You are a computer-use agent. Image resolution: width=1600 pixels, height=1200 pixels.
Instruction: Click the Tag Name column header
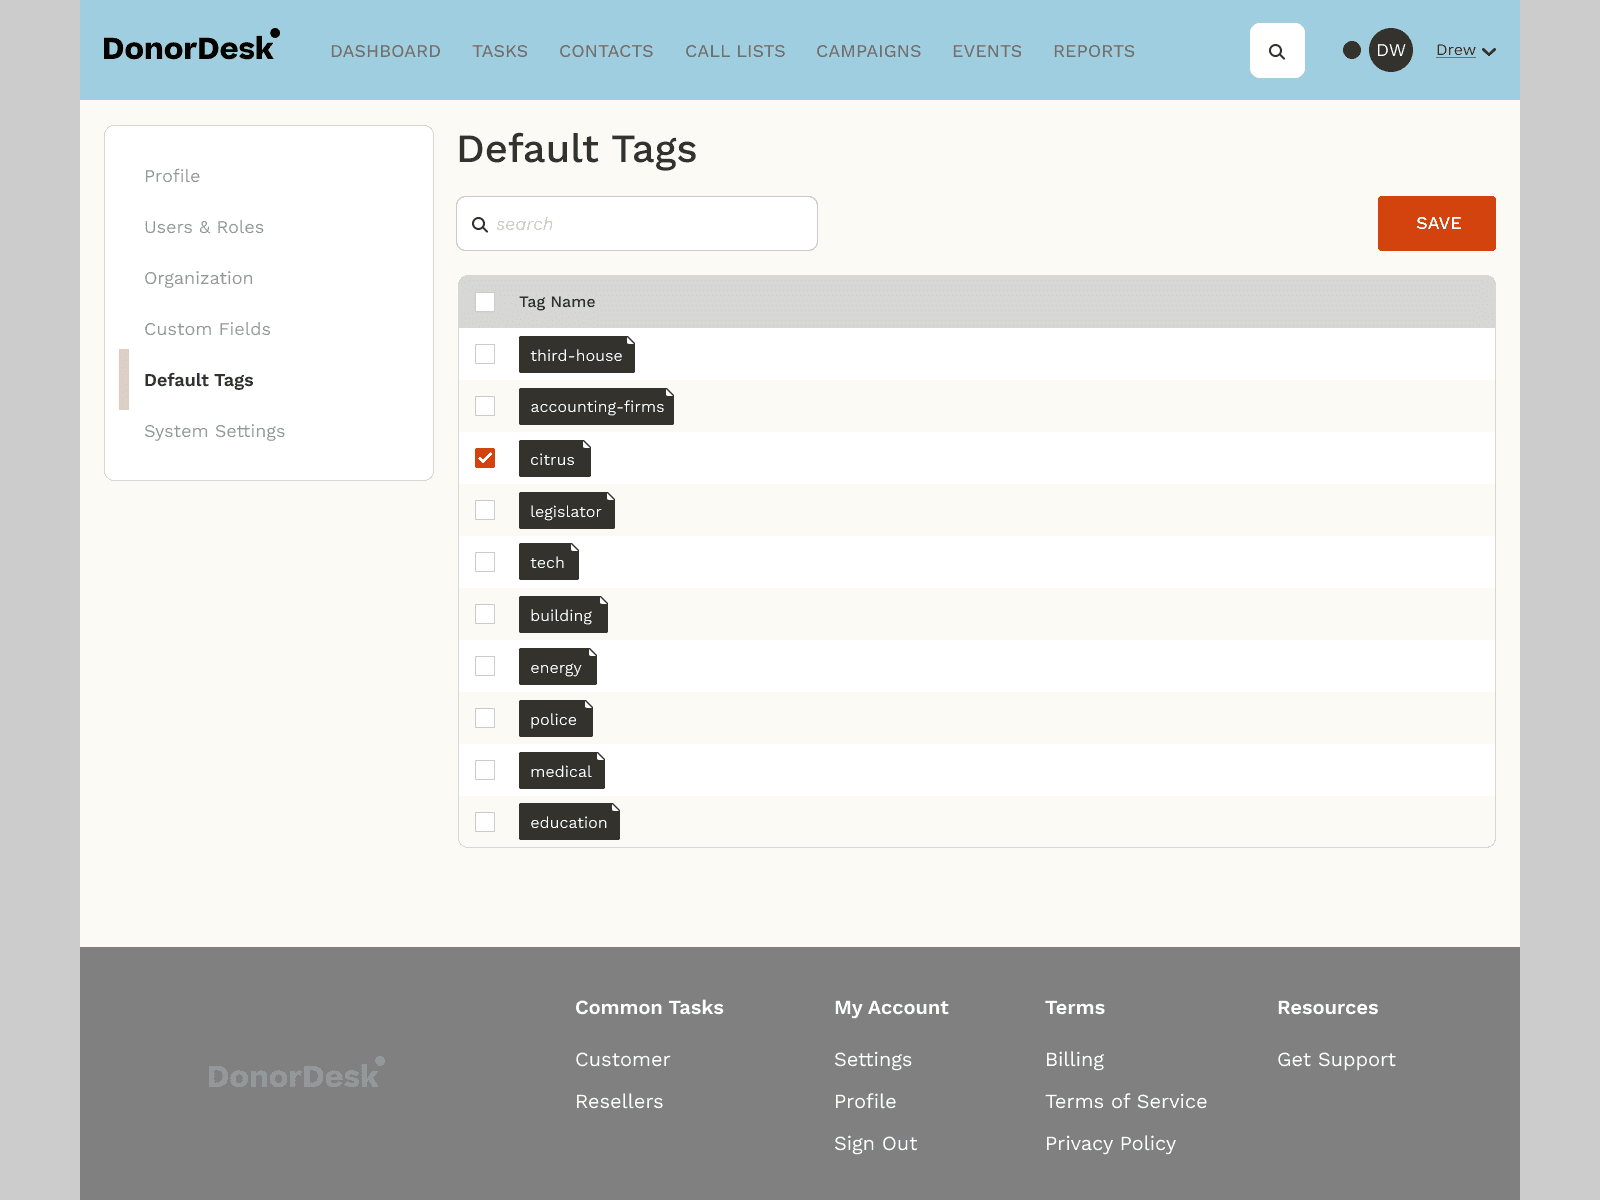(557, 302)
